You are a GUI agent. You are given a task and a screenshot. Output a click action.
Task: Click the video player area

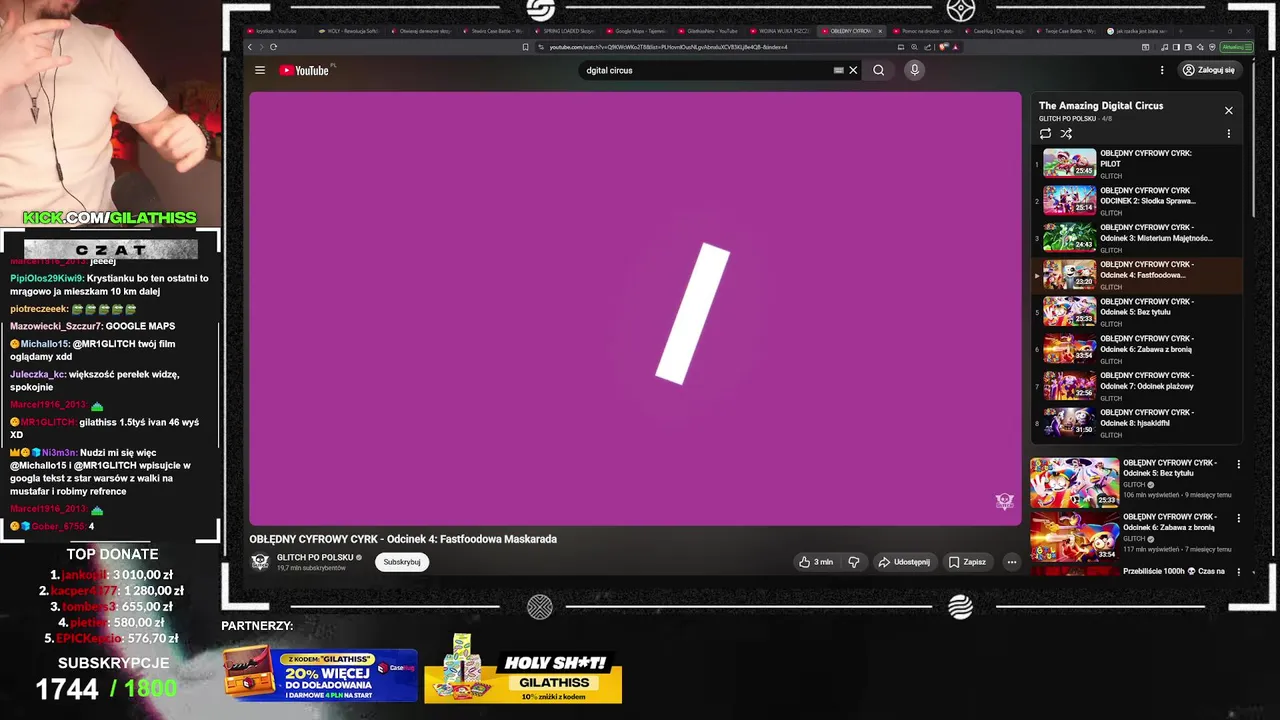click(635, 308)
